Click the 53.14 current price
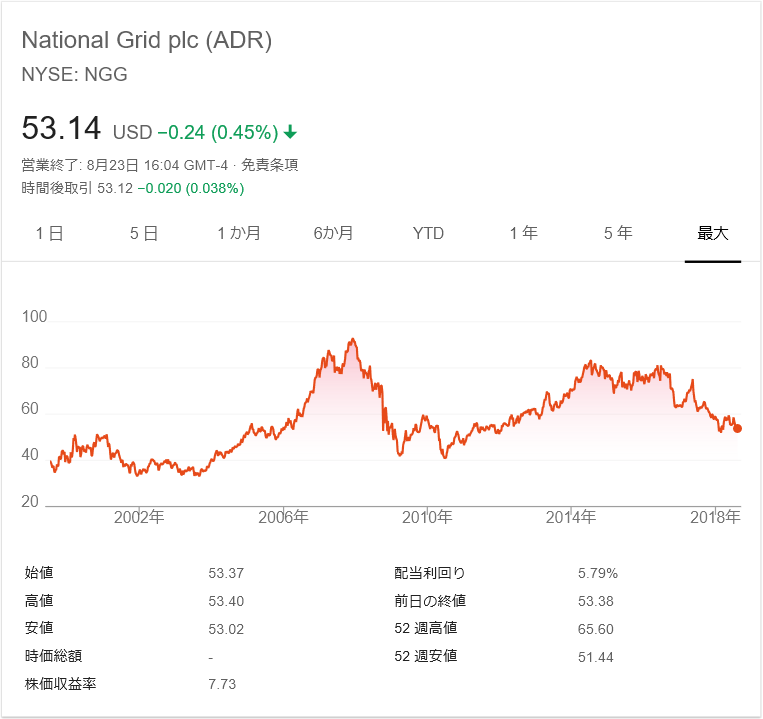Screen dimensions: 763x719 click(x=61, y=128)
